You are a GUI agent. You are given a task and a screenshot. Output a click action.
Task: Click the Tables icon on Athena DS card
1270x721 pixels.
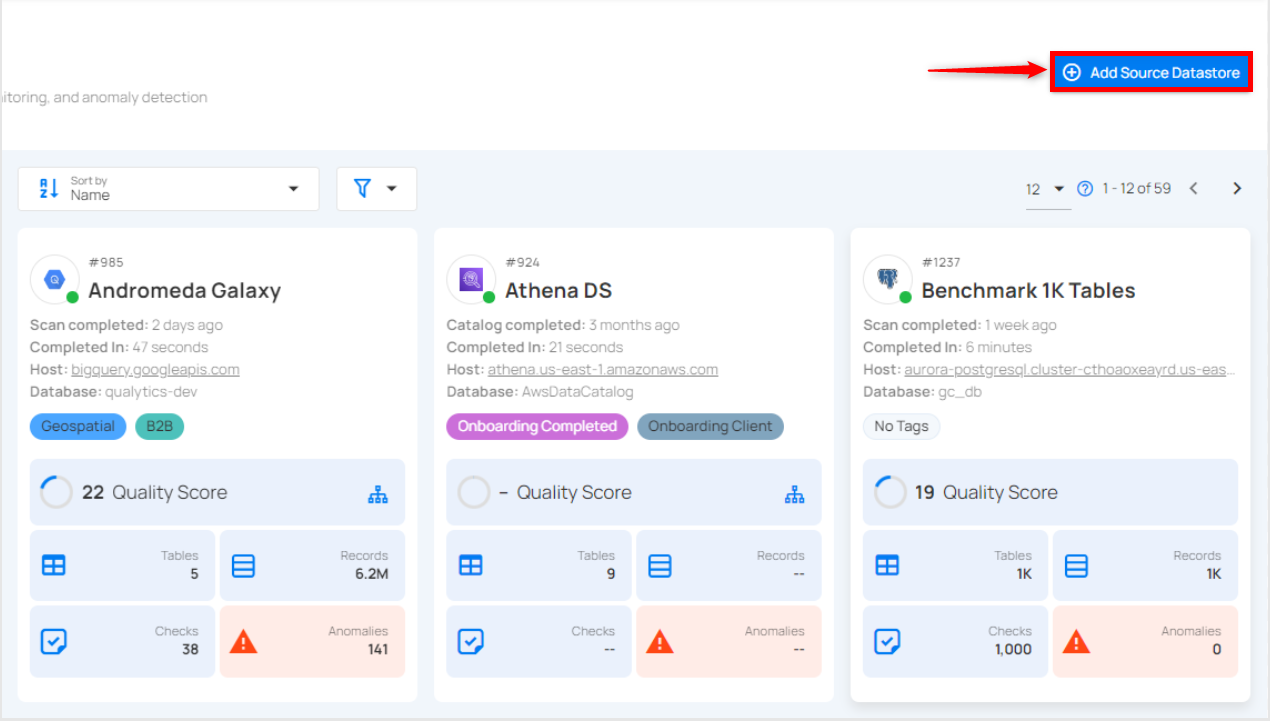[x=470, y=565]
